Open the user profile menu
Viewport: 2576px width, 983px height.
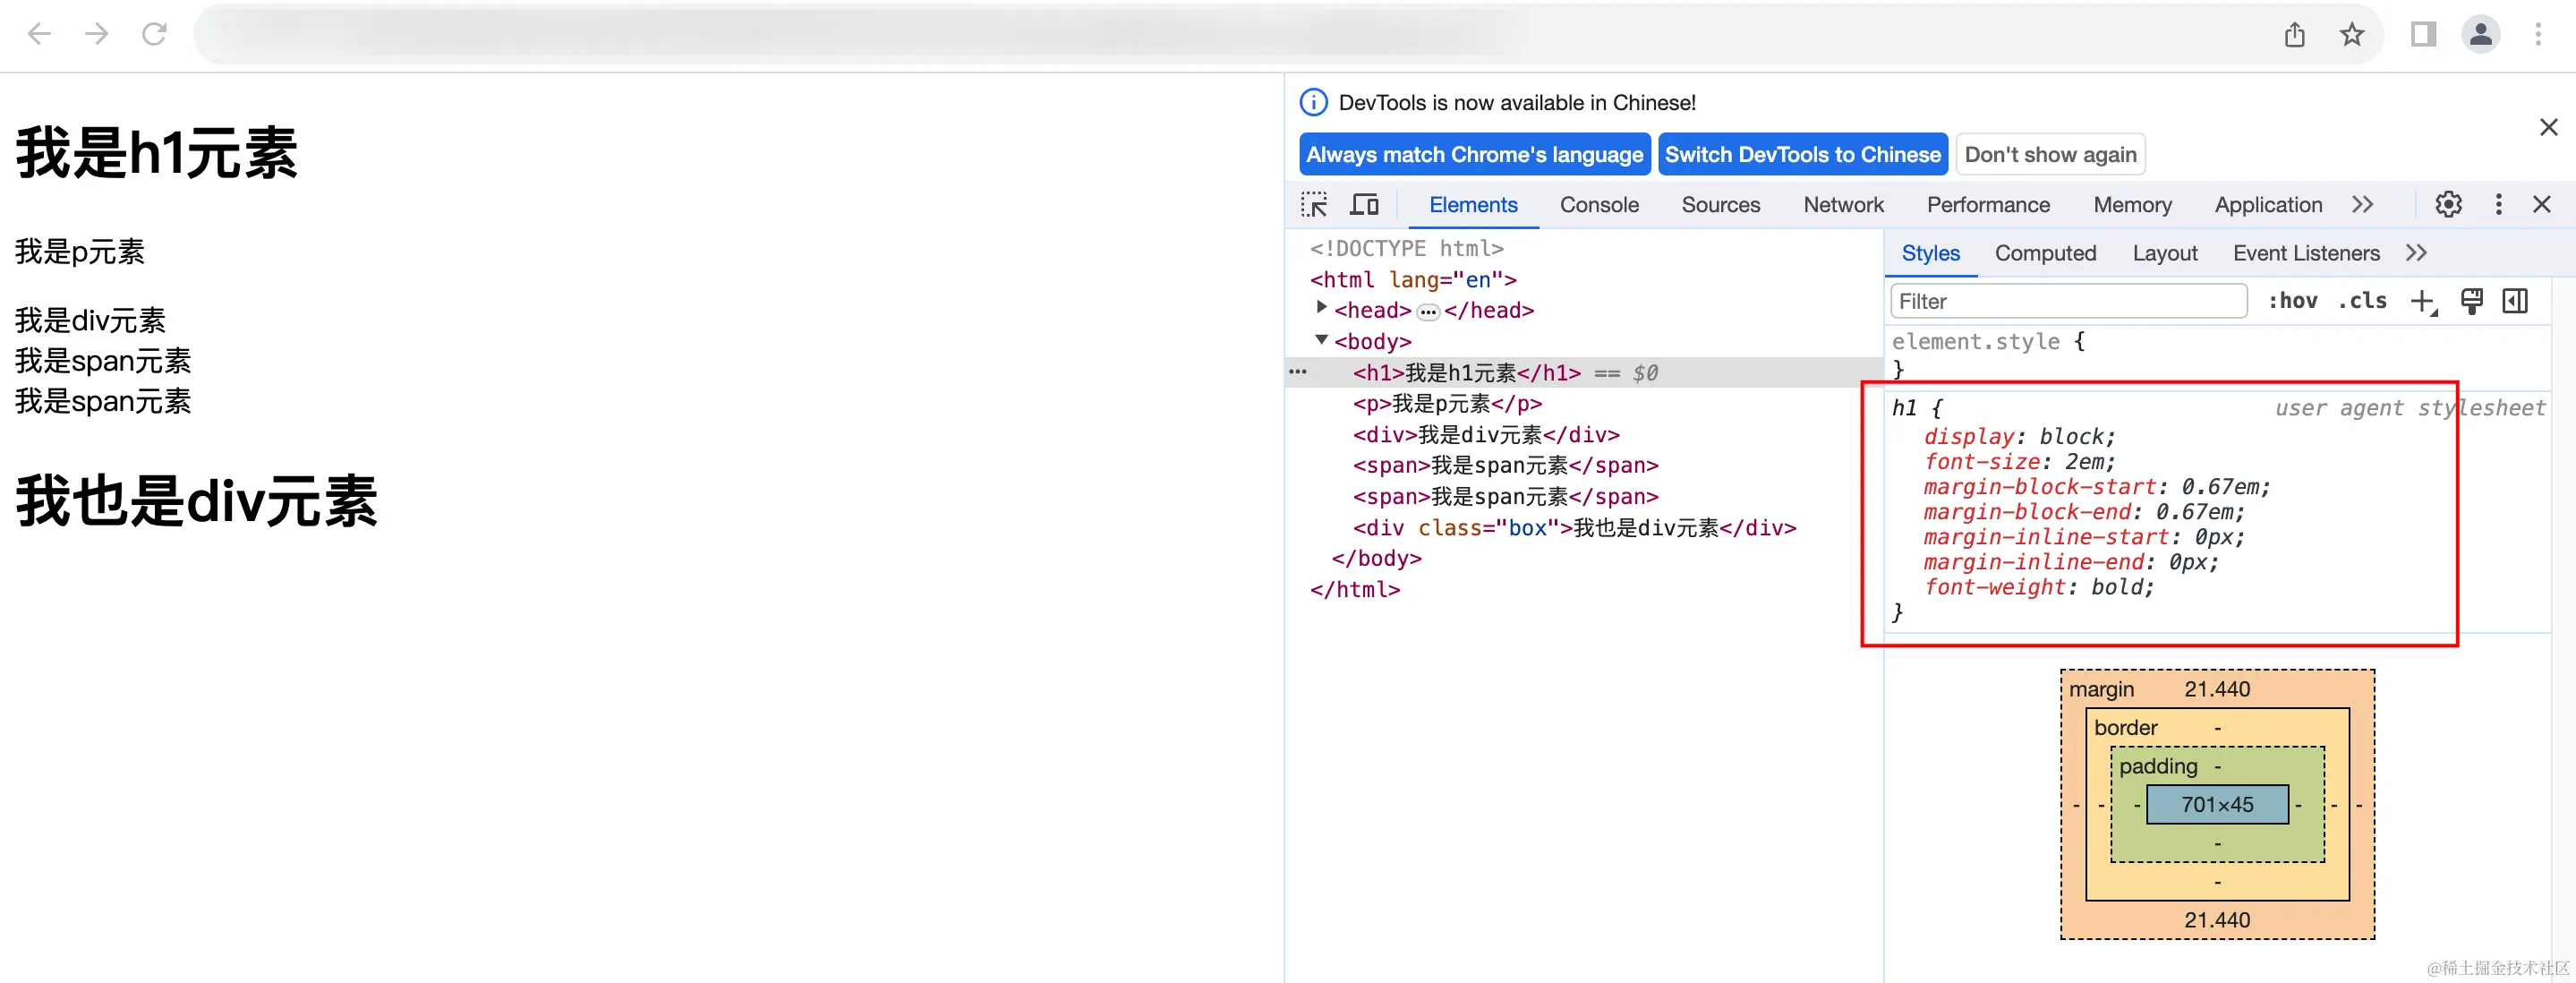pos(2481,35)
